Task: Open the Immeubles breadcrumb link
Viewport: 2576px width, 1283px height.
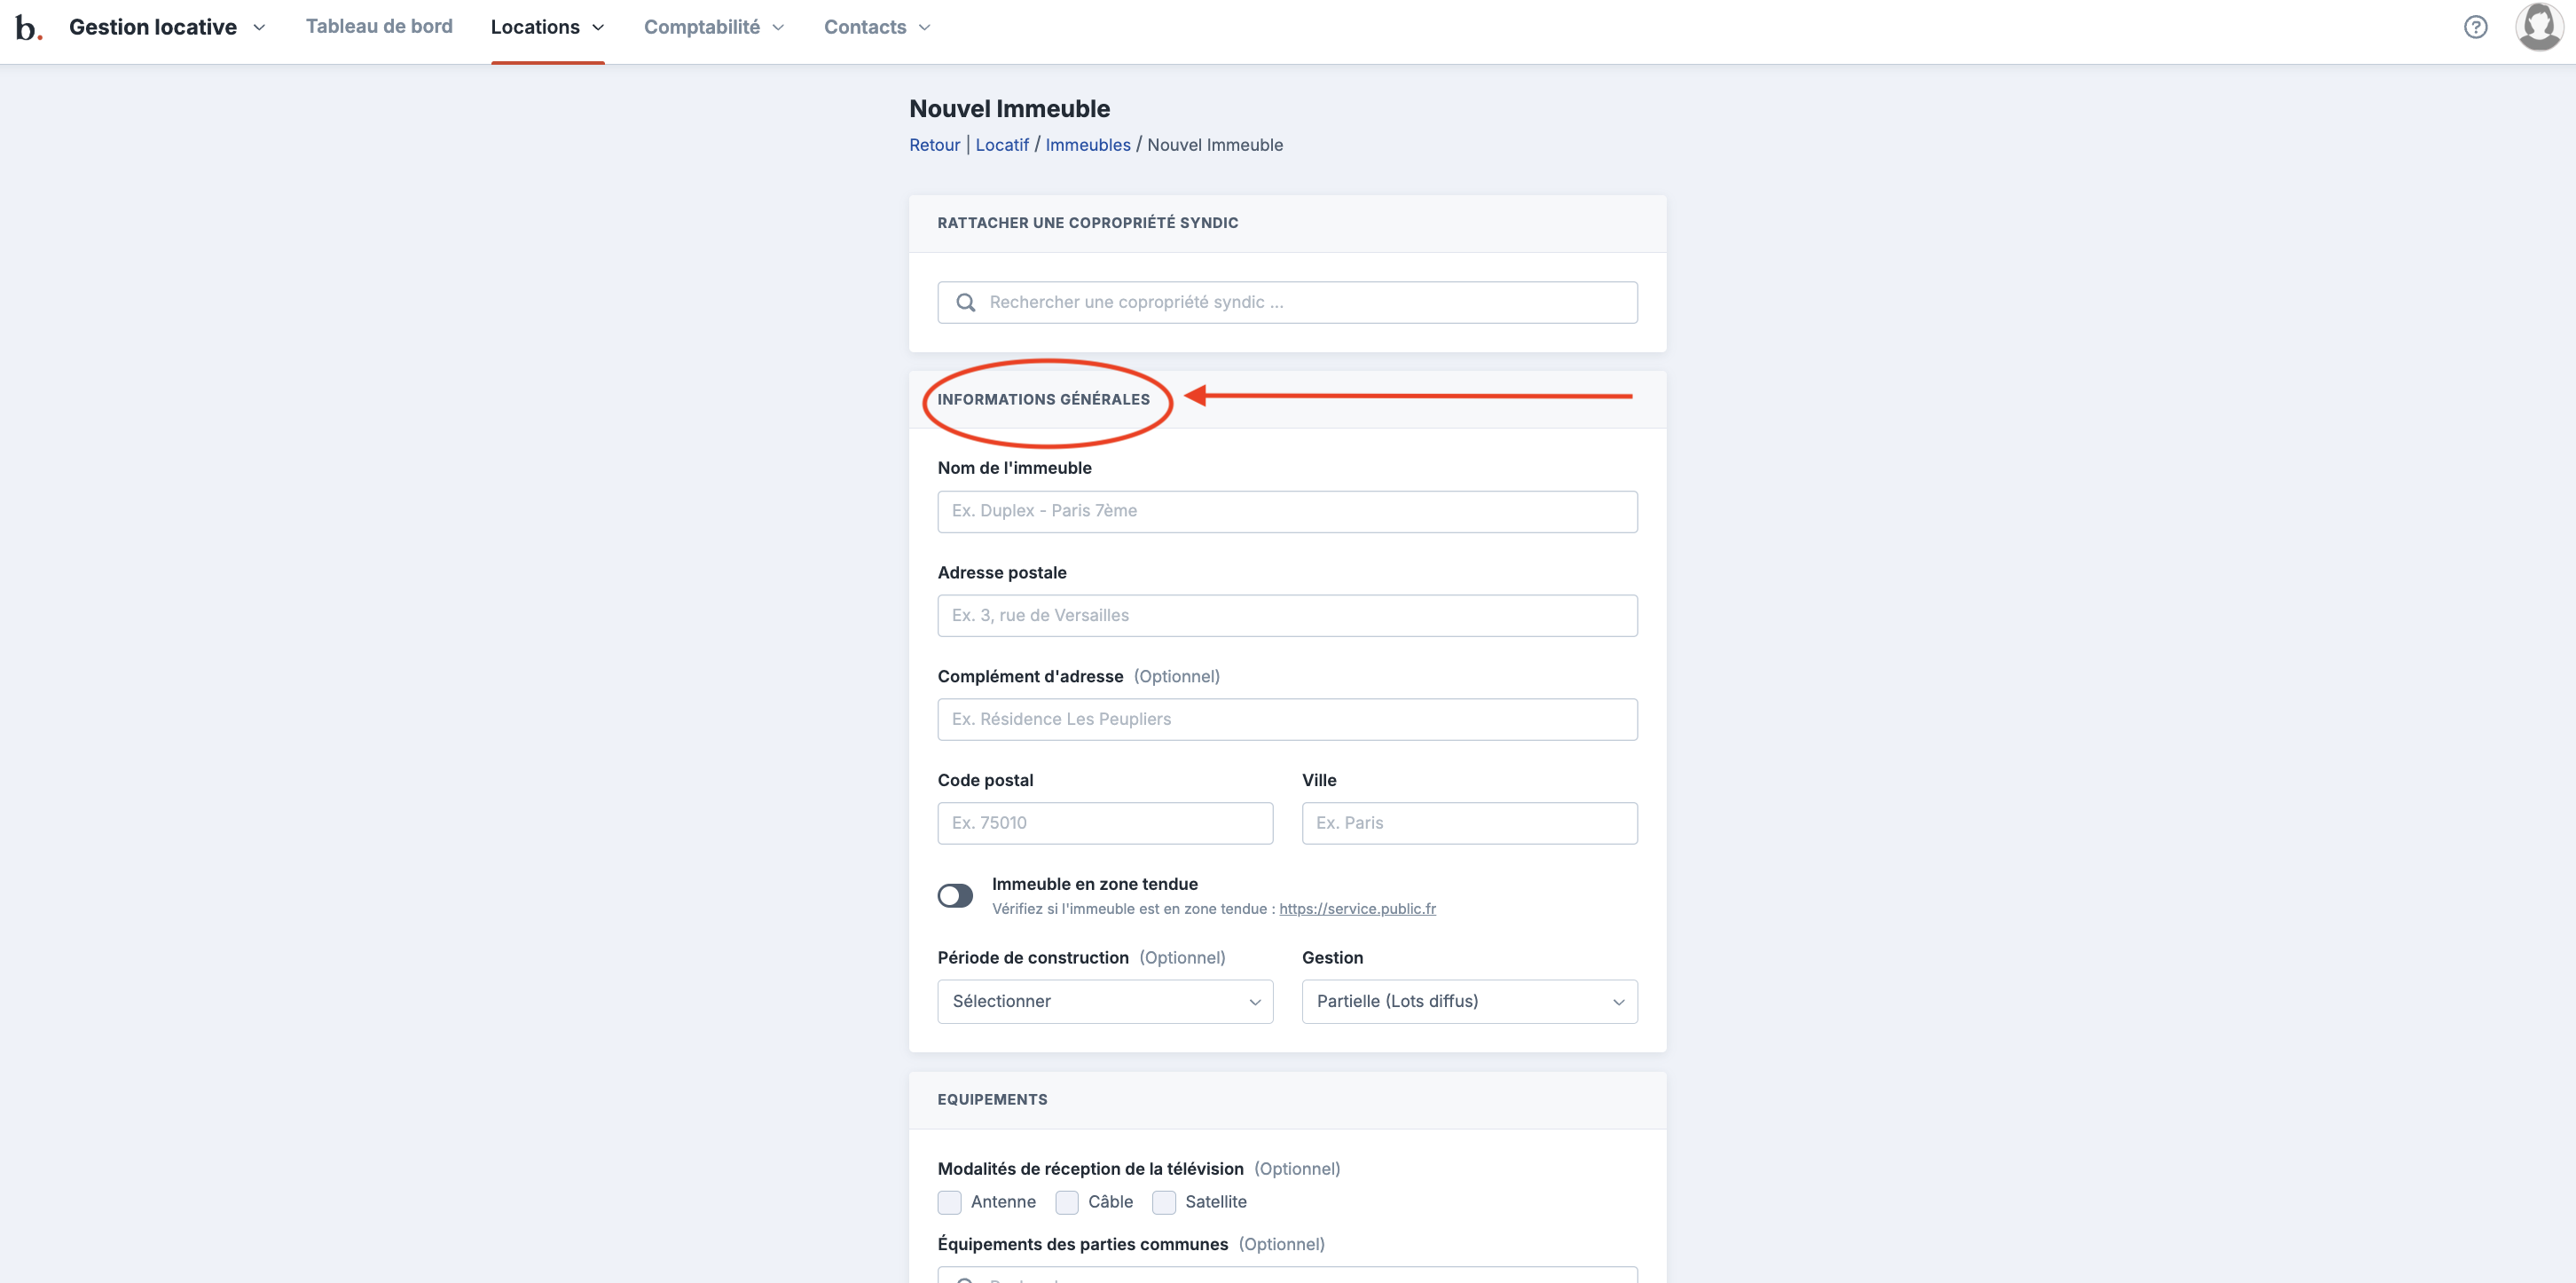Action: (x=1087, y=145)
